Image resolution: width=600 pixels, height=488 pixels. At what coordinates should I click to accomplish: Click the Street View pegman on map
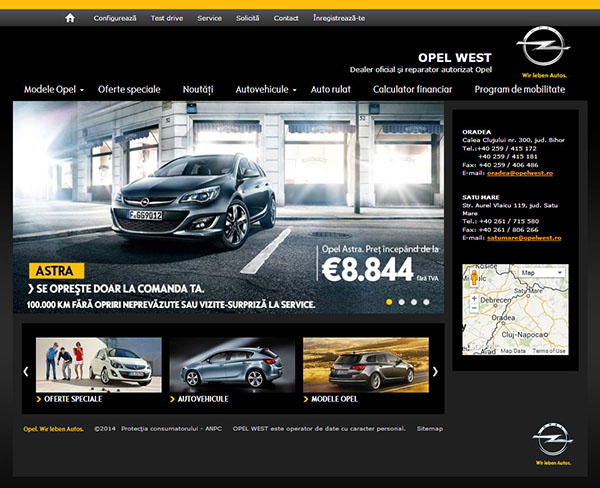[x=474, y=278]
